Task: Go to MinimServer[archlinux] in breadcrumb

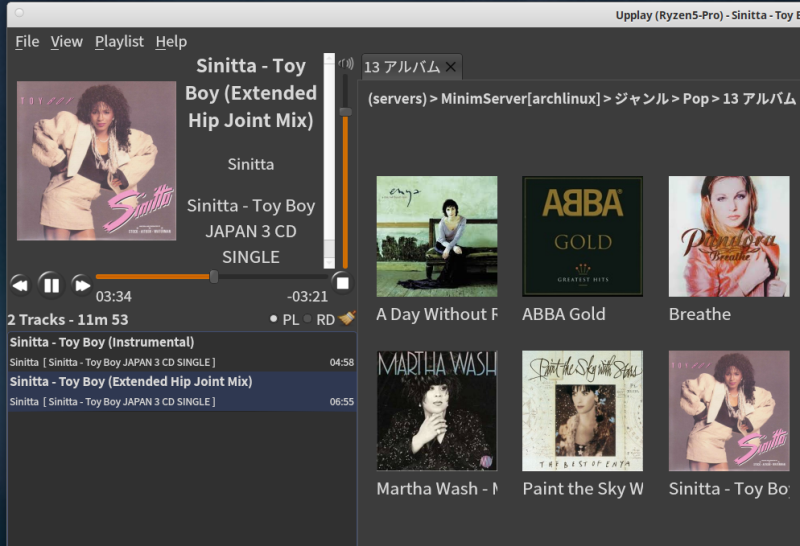Action: (x=520, y=98)
